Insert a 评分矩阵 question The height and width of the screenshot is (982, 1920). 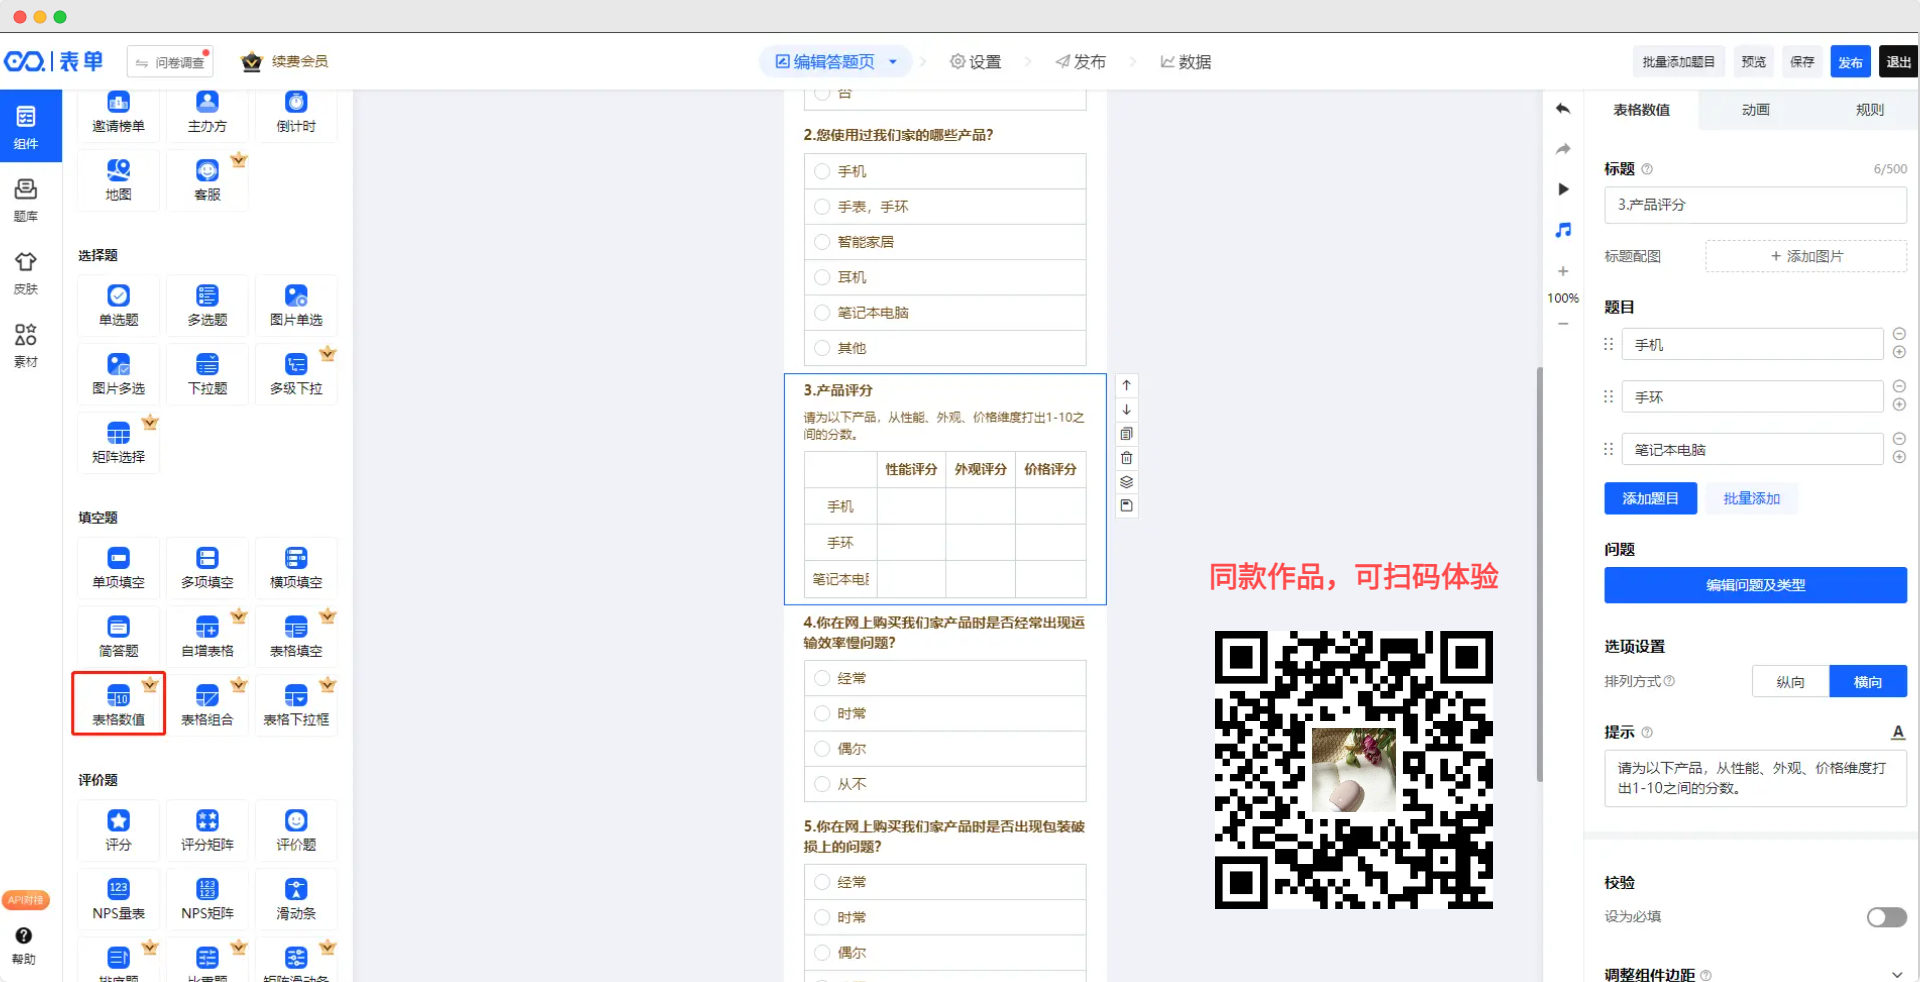point(207,831)
